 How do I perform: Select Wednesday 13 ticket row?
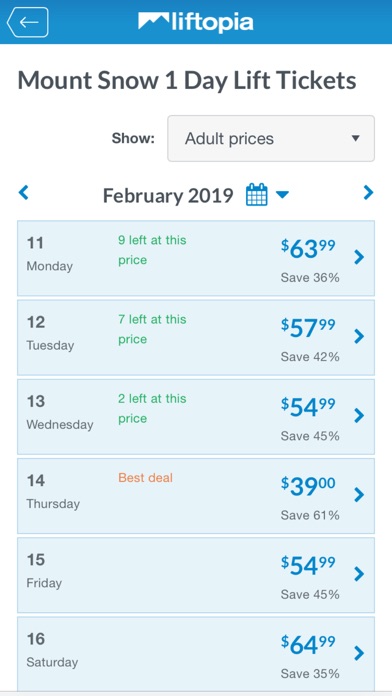(196, 416)
